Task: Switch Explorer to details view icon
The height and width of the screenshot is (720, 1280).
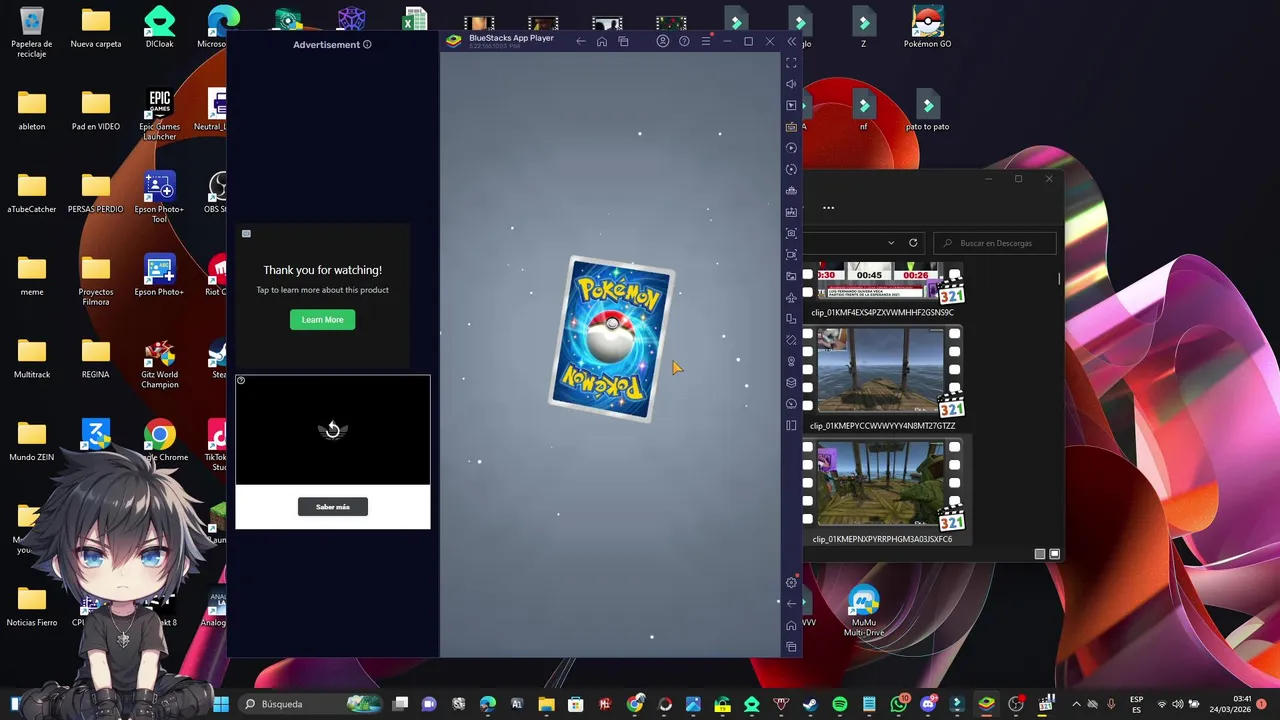Action: [1040, 554]
